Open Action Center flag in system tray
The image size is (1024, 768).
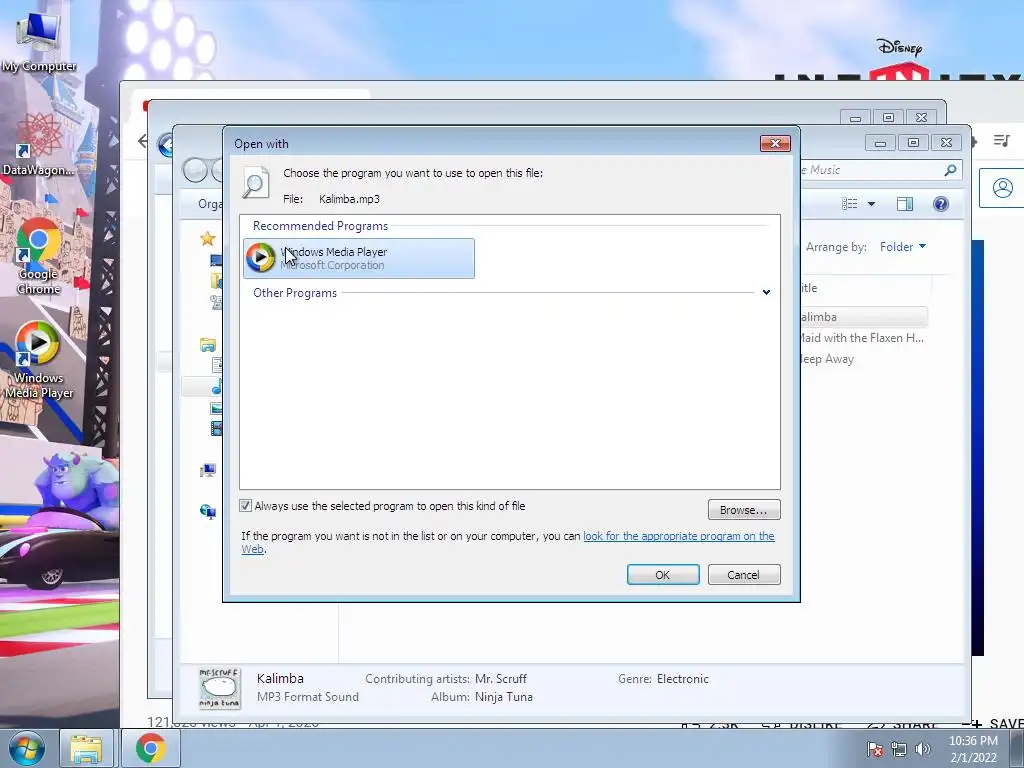pyautogui.click(x=874, y=749)
